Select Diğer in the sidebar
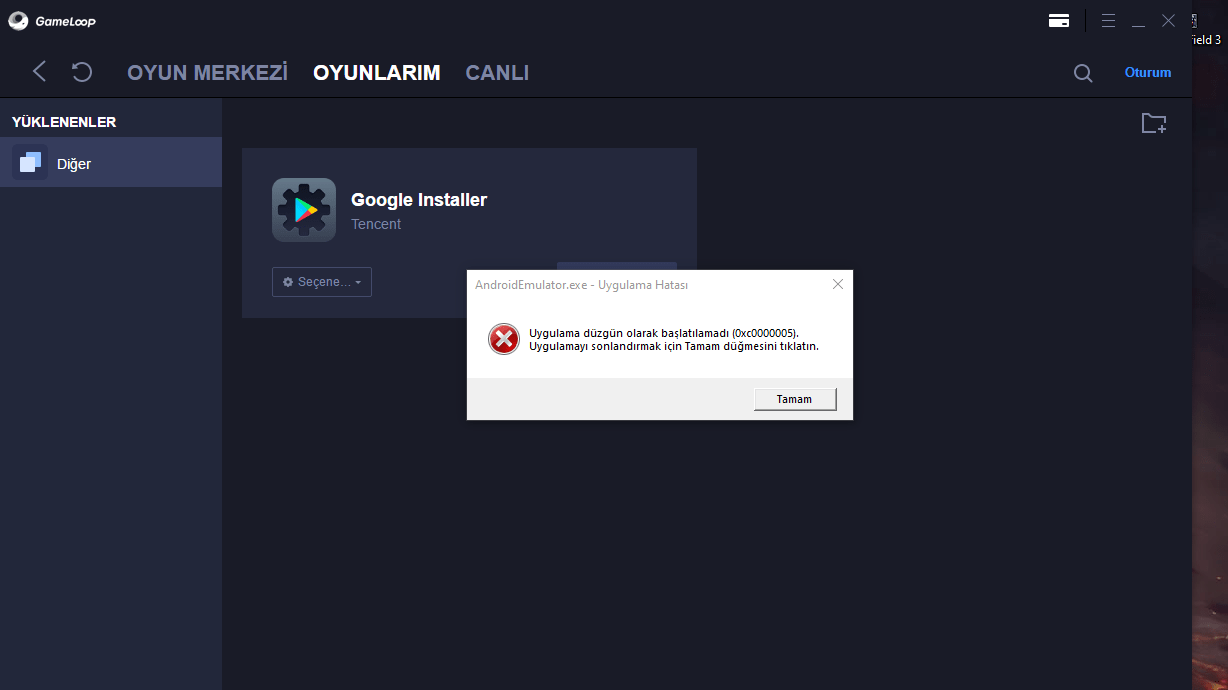1228x690 pixels. (111, 162)
